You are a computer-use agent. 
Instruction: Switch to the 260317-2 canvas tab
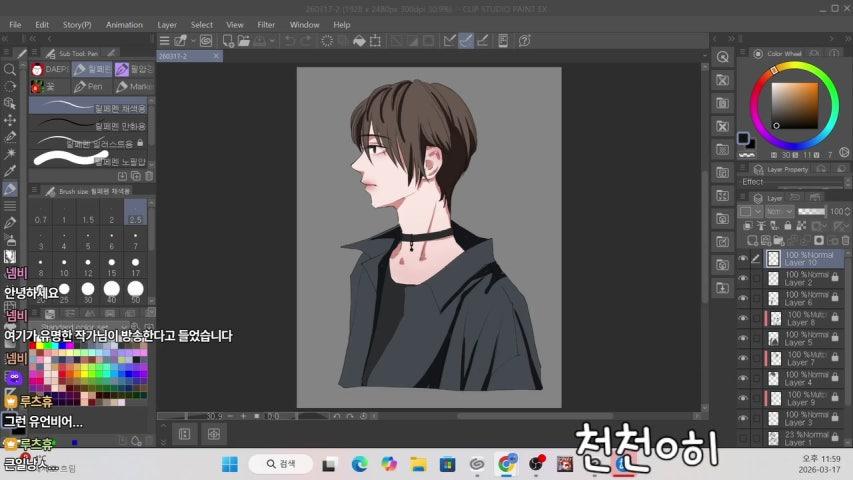(174, 57)
